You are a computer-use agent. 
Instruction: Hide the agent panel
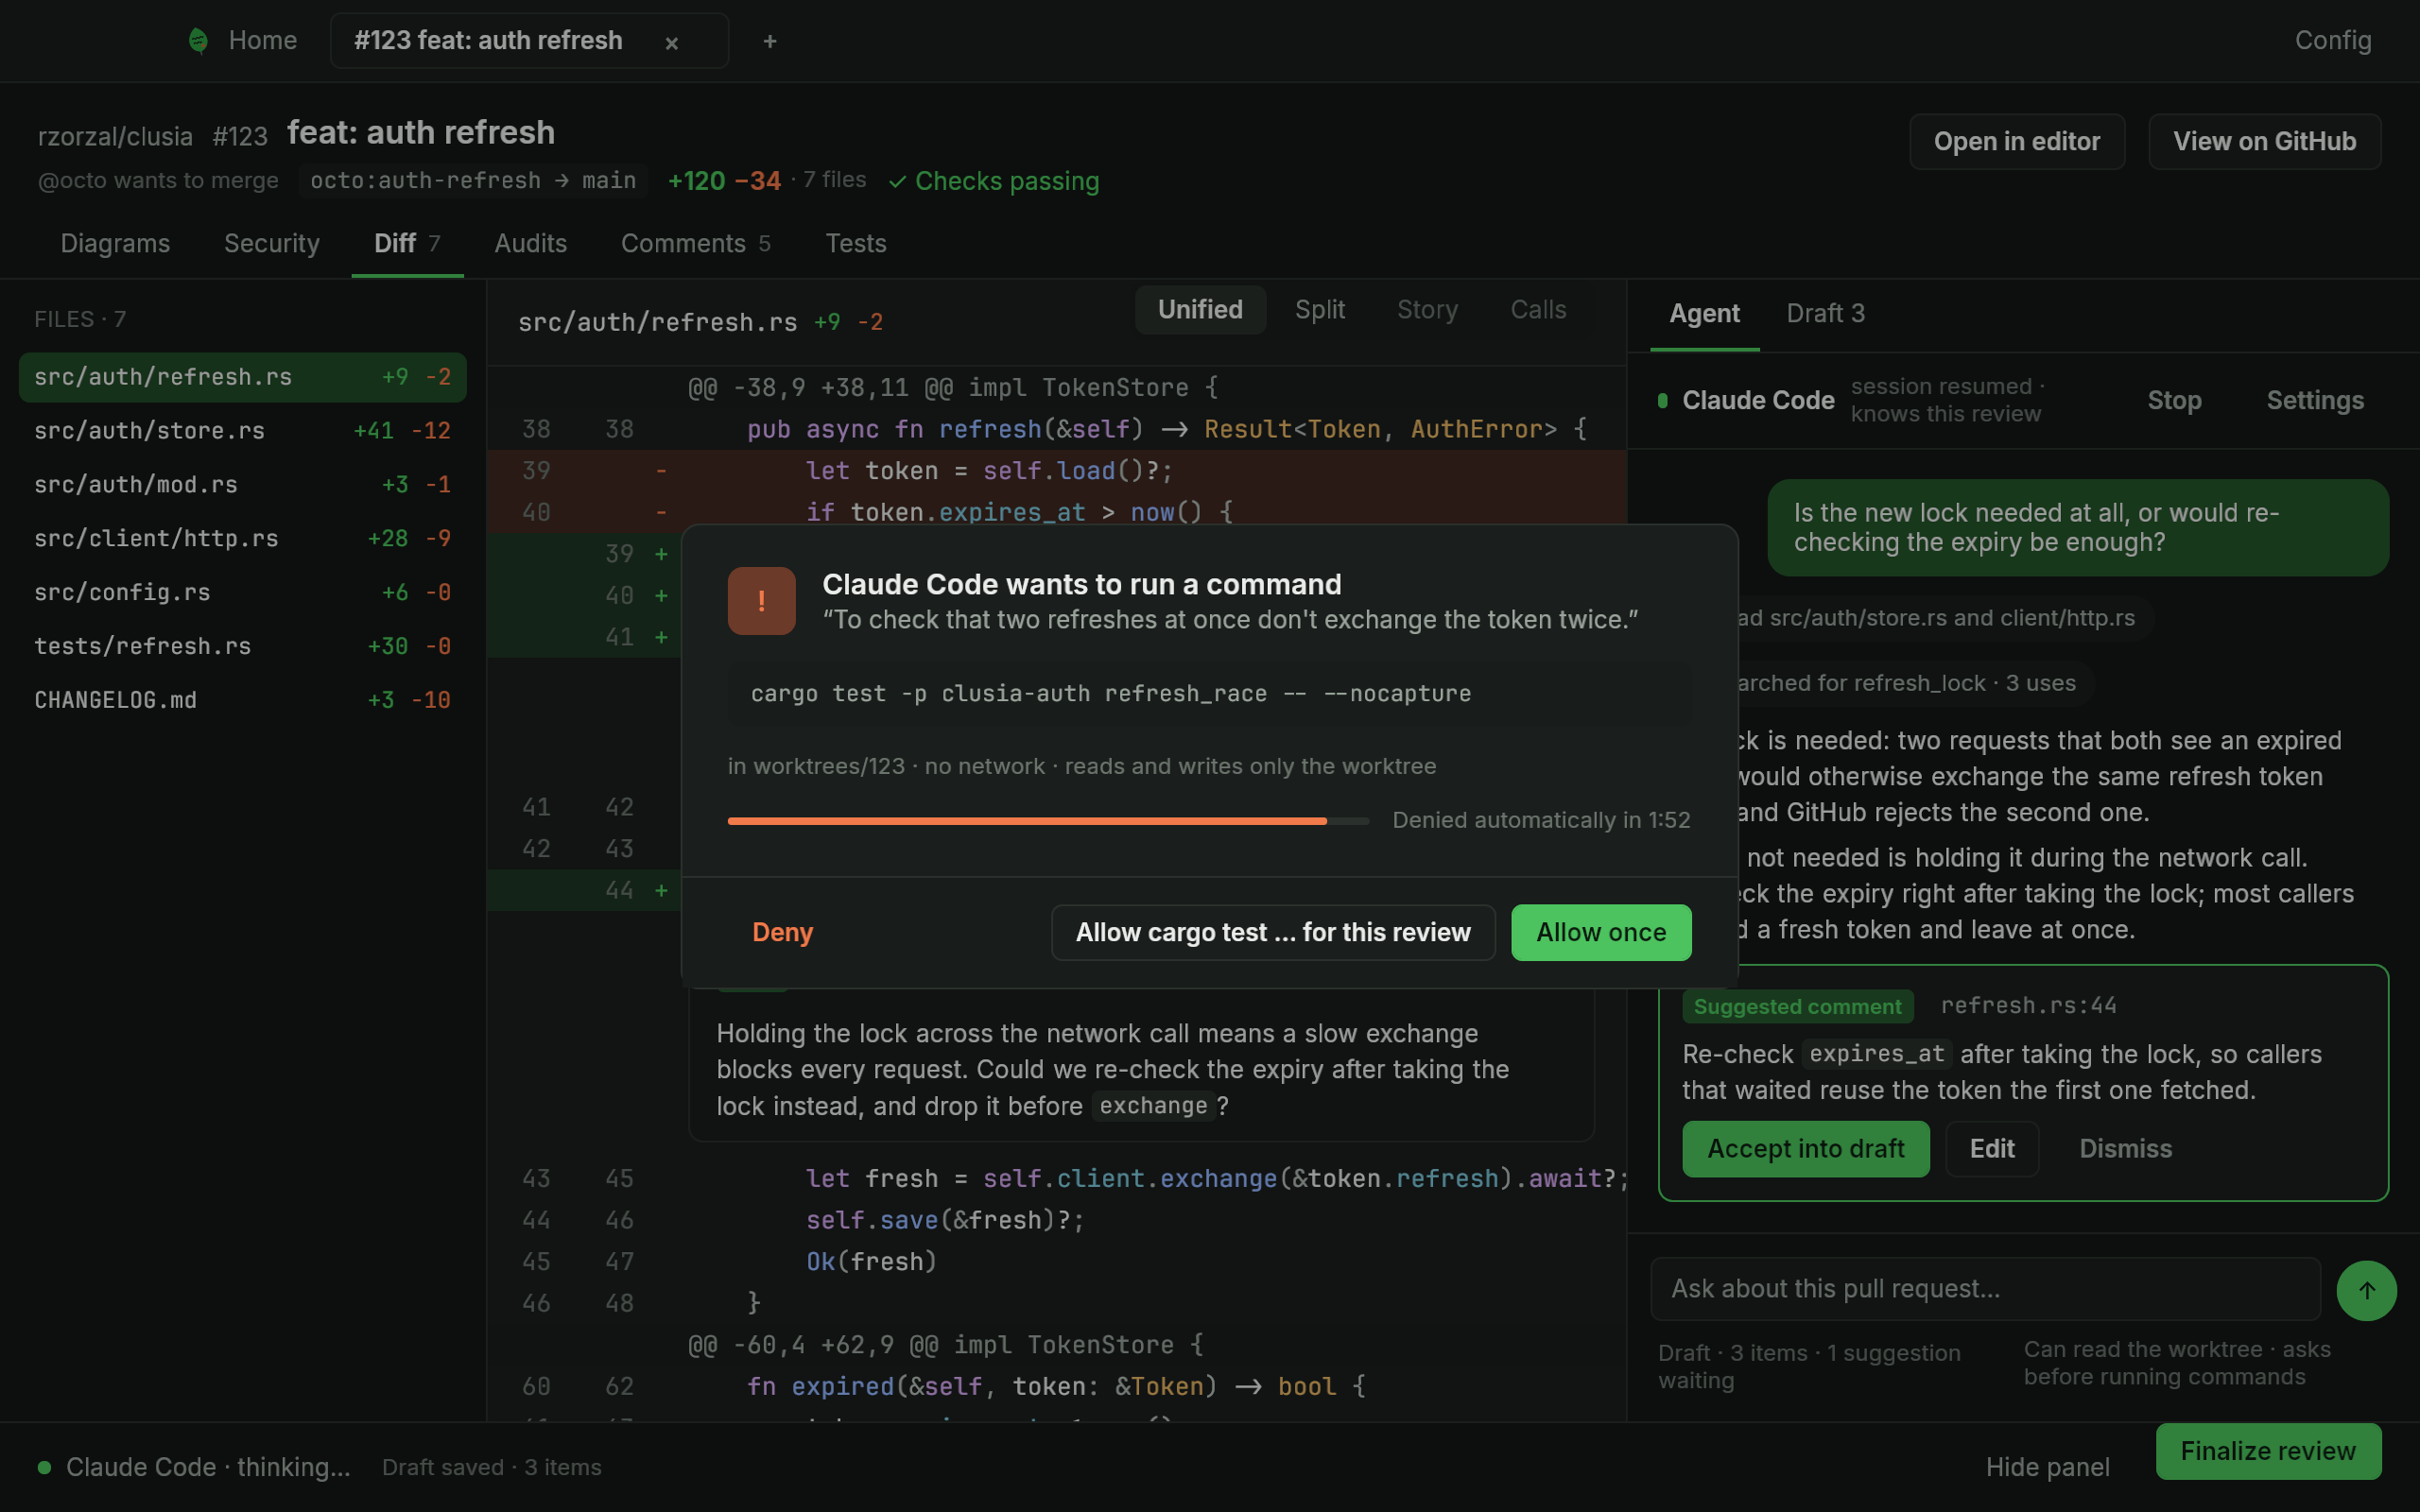pos(2047,1467)
